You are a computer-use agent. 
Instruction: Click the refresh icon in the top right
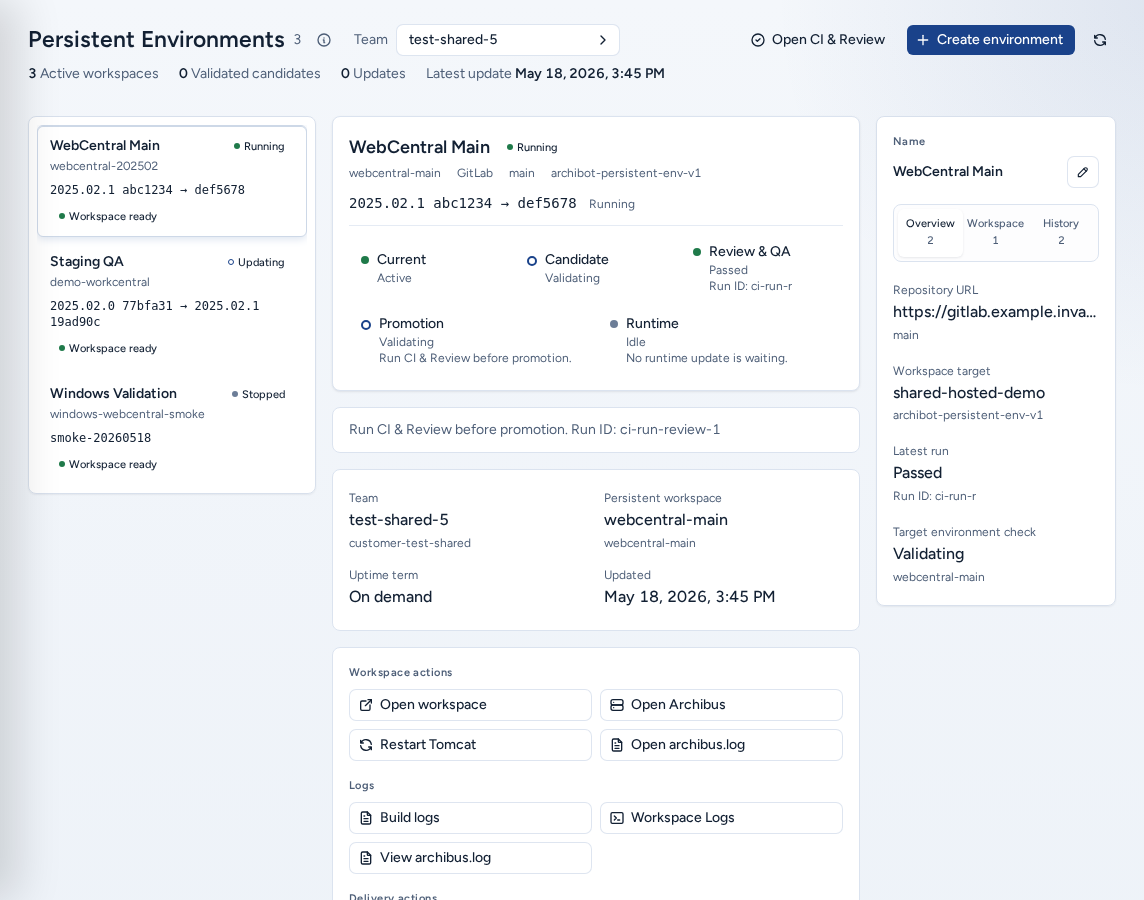pyautogui.click(x=1099, y=40)
